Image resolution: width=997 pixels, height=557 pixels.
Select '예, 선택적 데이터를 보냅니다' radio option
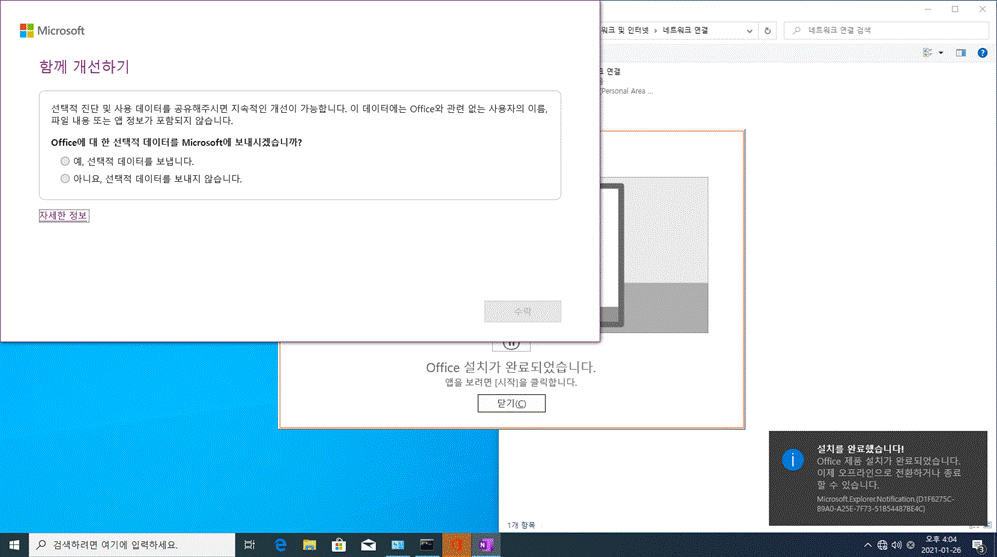point(65,162)
